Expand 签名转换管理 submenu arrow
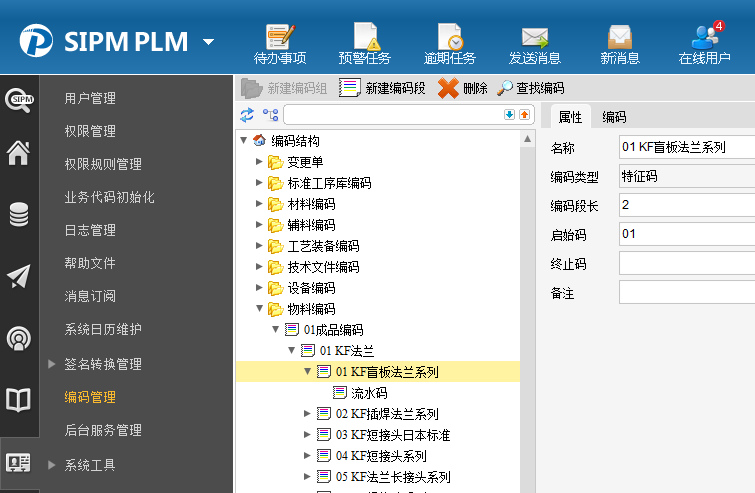Screen dimensions: 755x493 coord(52,364)
